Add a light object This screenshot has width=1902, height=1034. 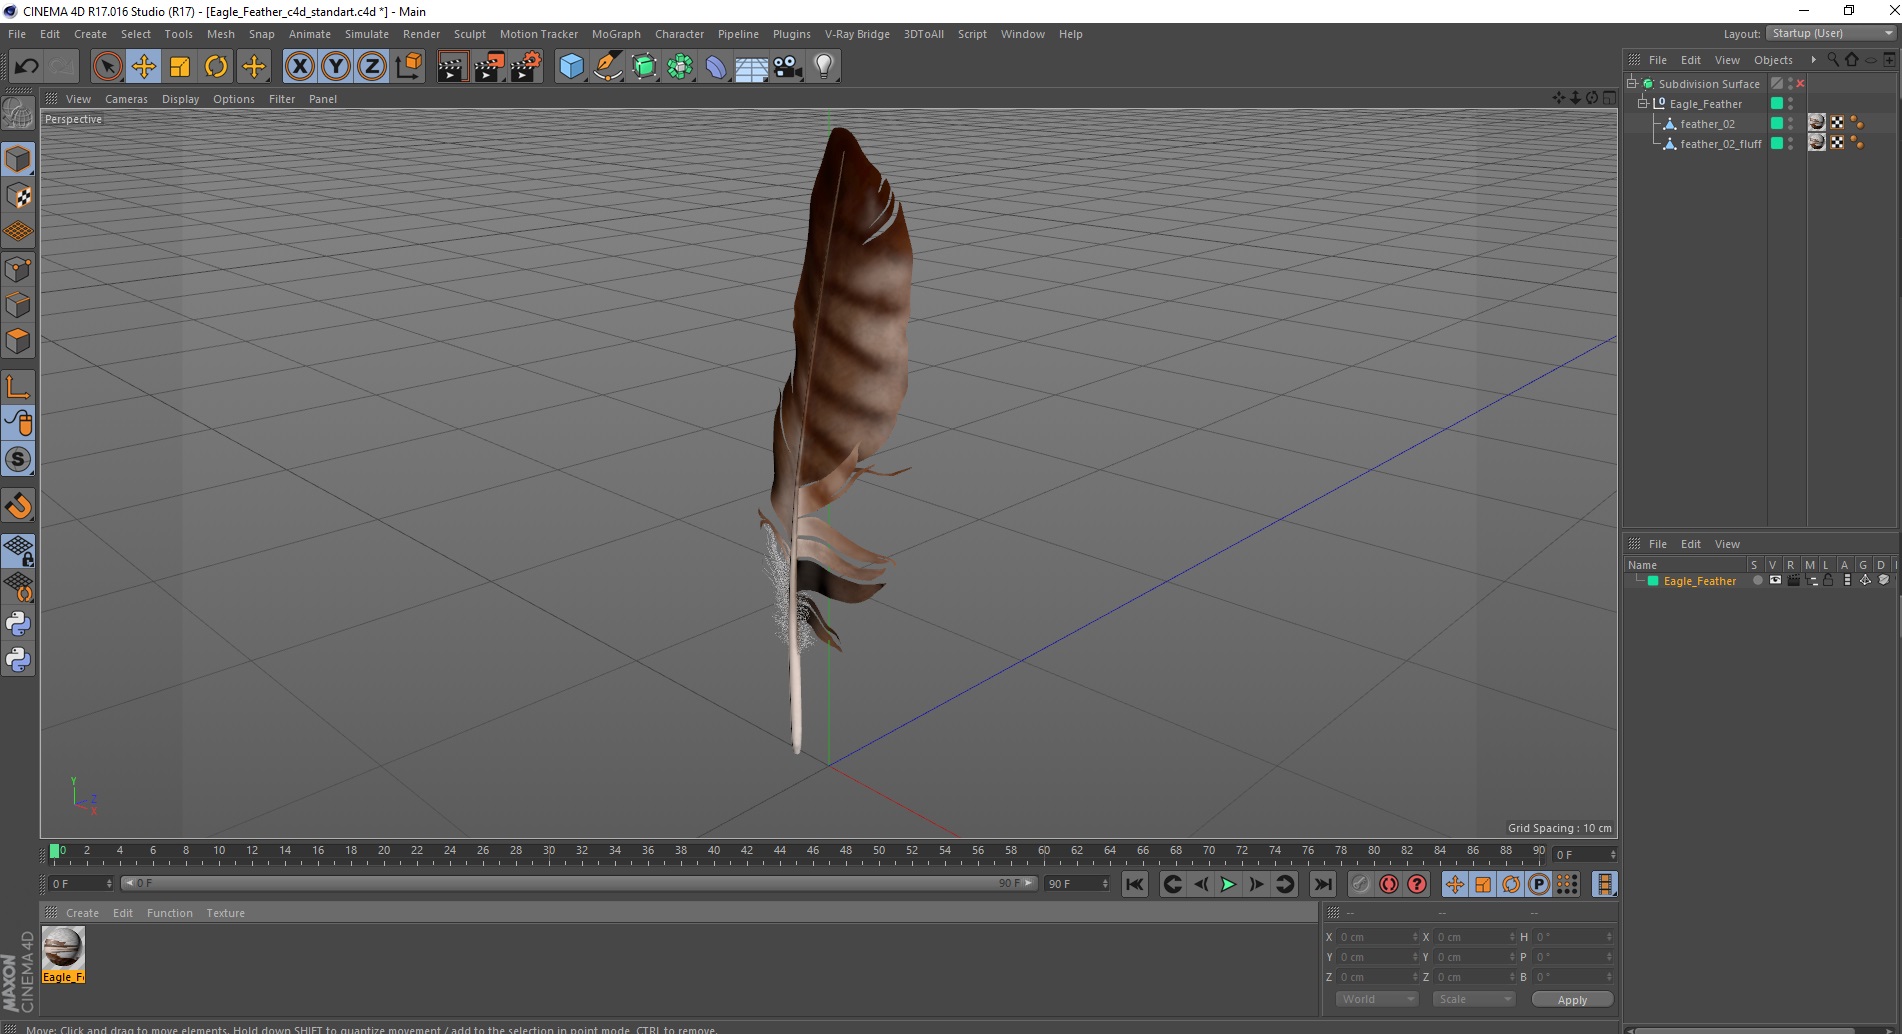pyautogui.click(x=824, y=67)
